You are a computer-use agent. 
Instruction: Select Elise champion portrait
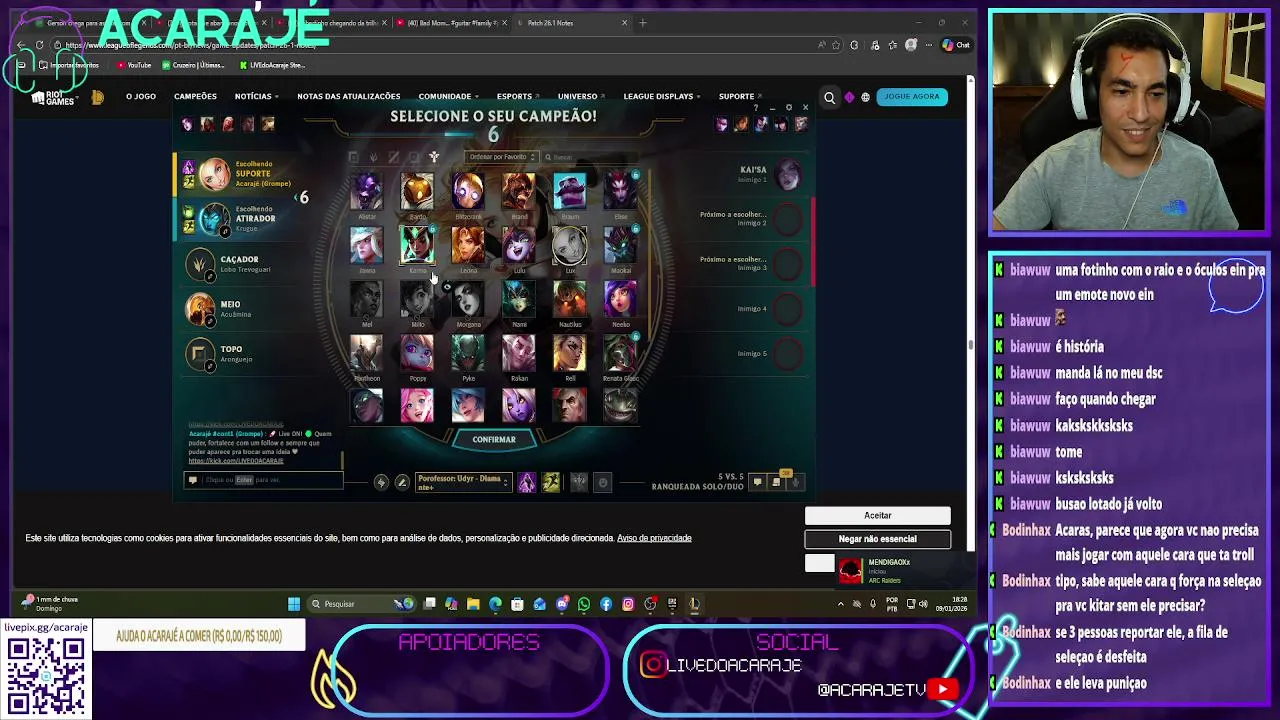click(620, 190)
